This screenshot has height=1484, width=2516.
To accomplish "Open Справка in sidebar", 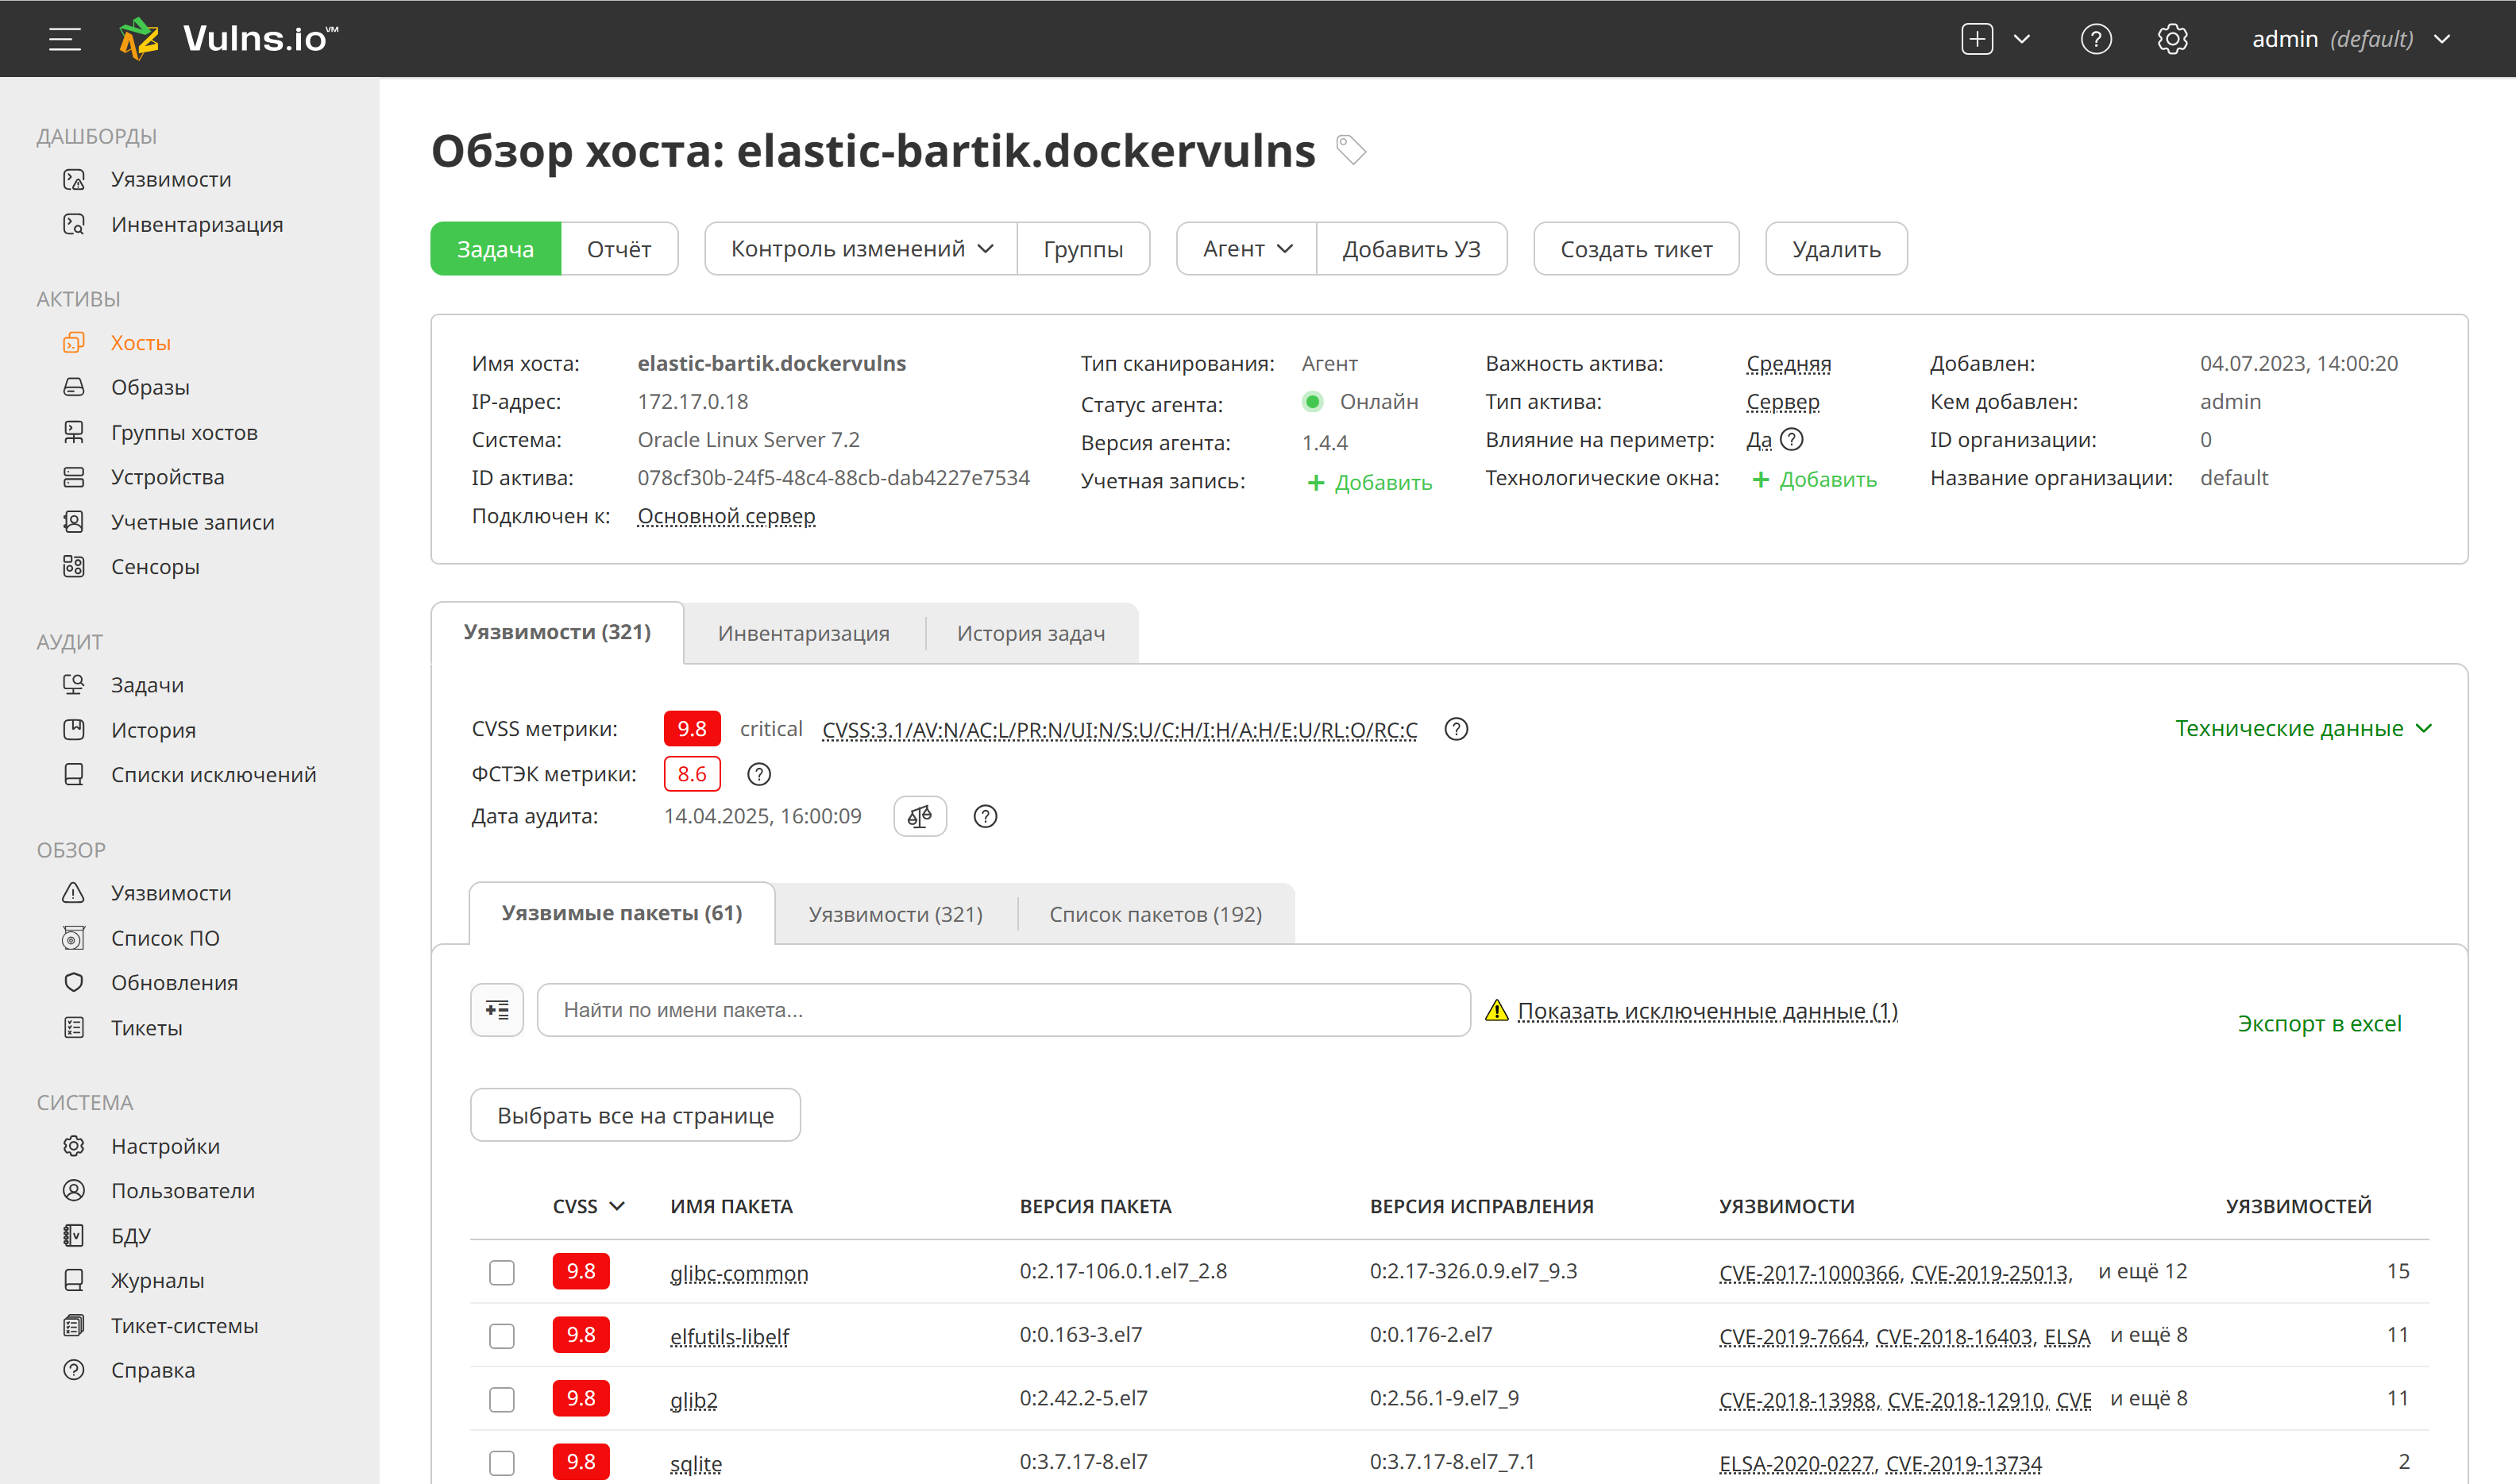I will [x=152, y=1370].
